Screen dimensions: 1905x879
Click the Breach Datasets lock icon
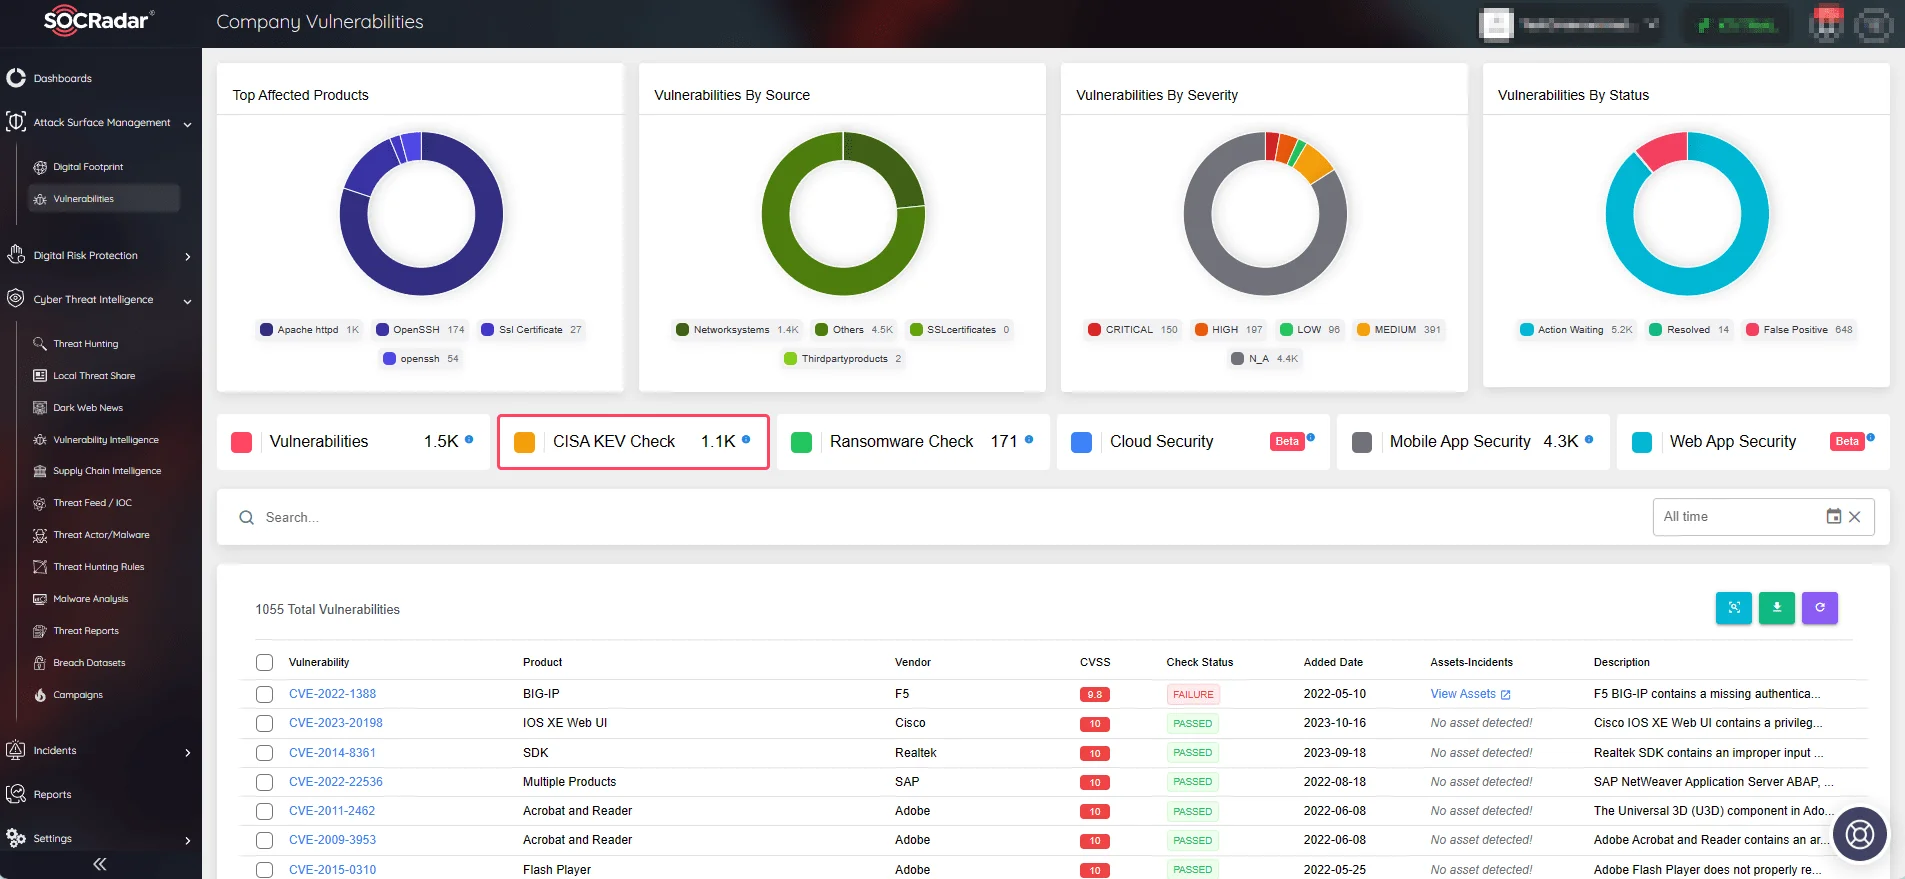40,663
